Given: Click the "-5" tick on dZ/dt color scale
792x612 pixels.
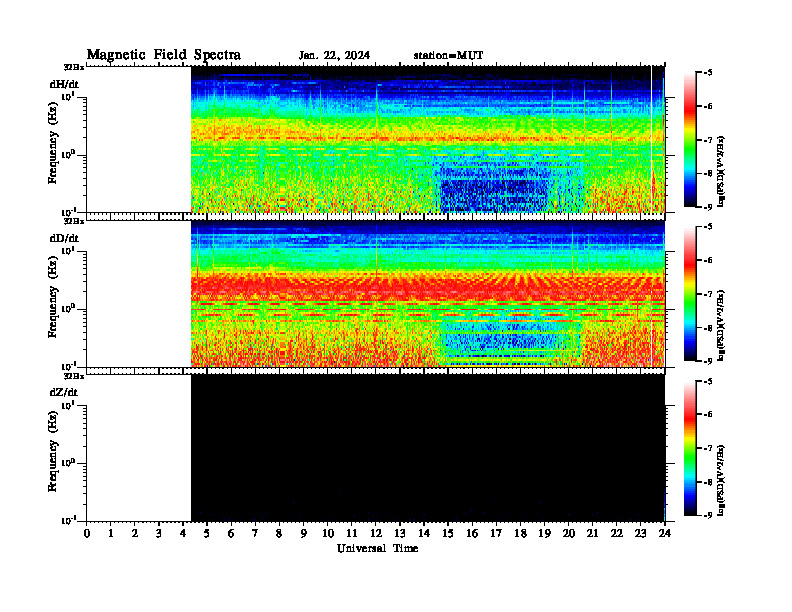Looking at the screenshot, I should [x=708, y=382].
